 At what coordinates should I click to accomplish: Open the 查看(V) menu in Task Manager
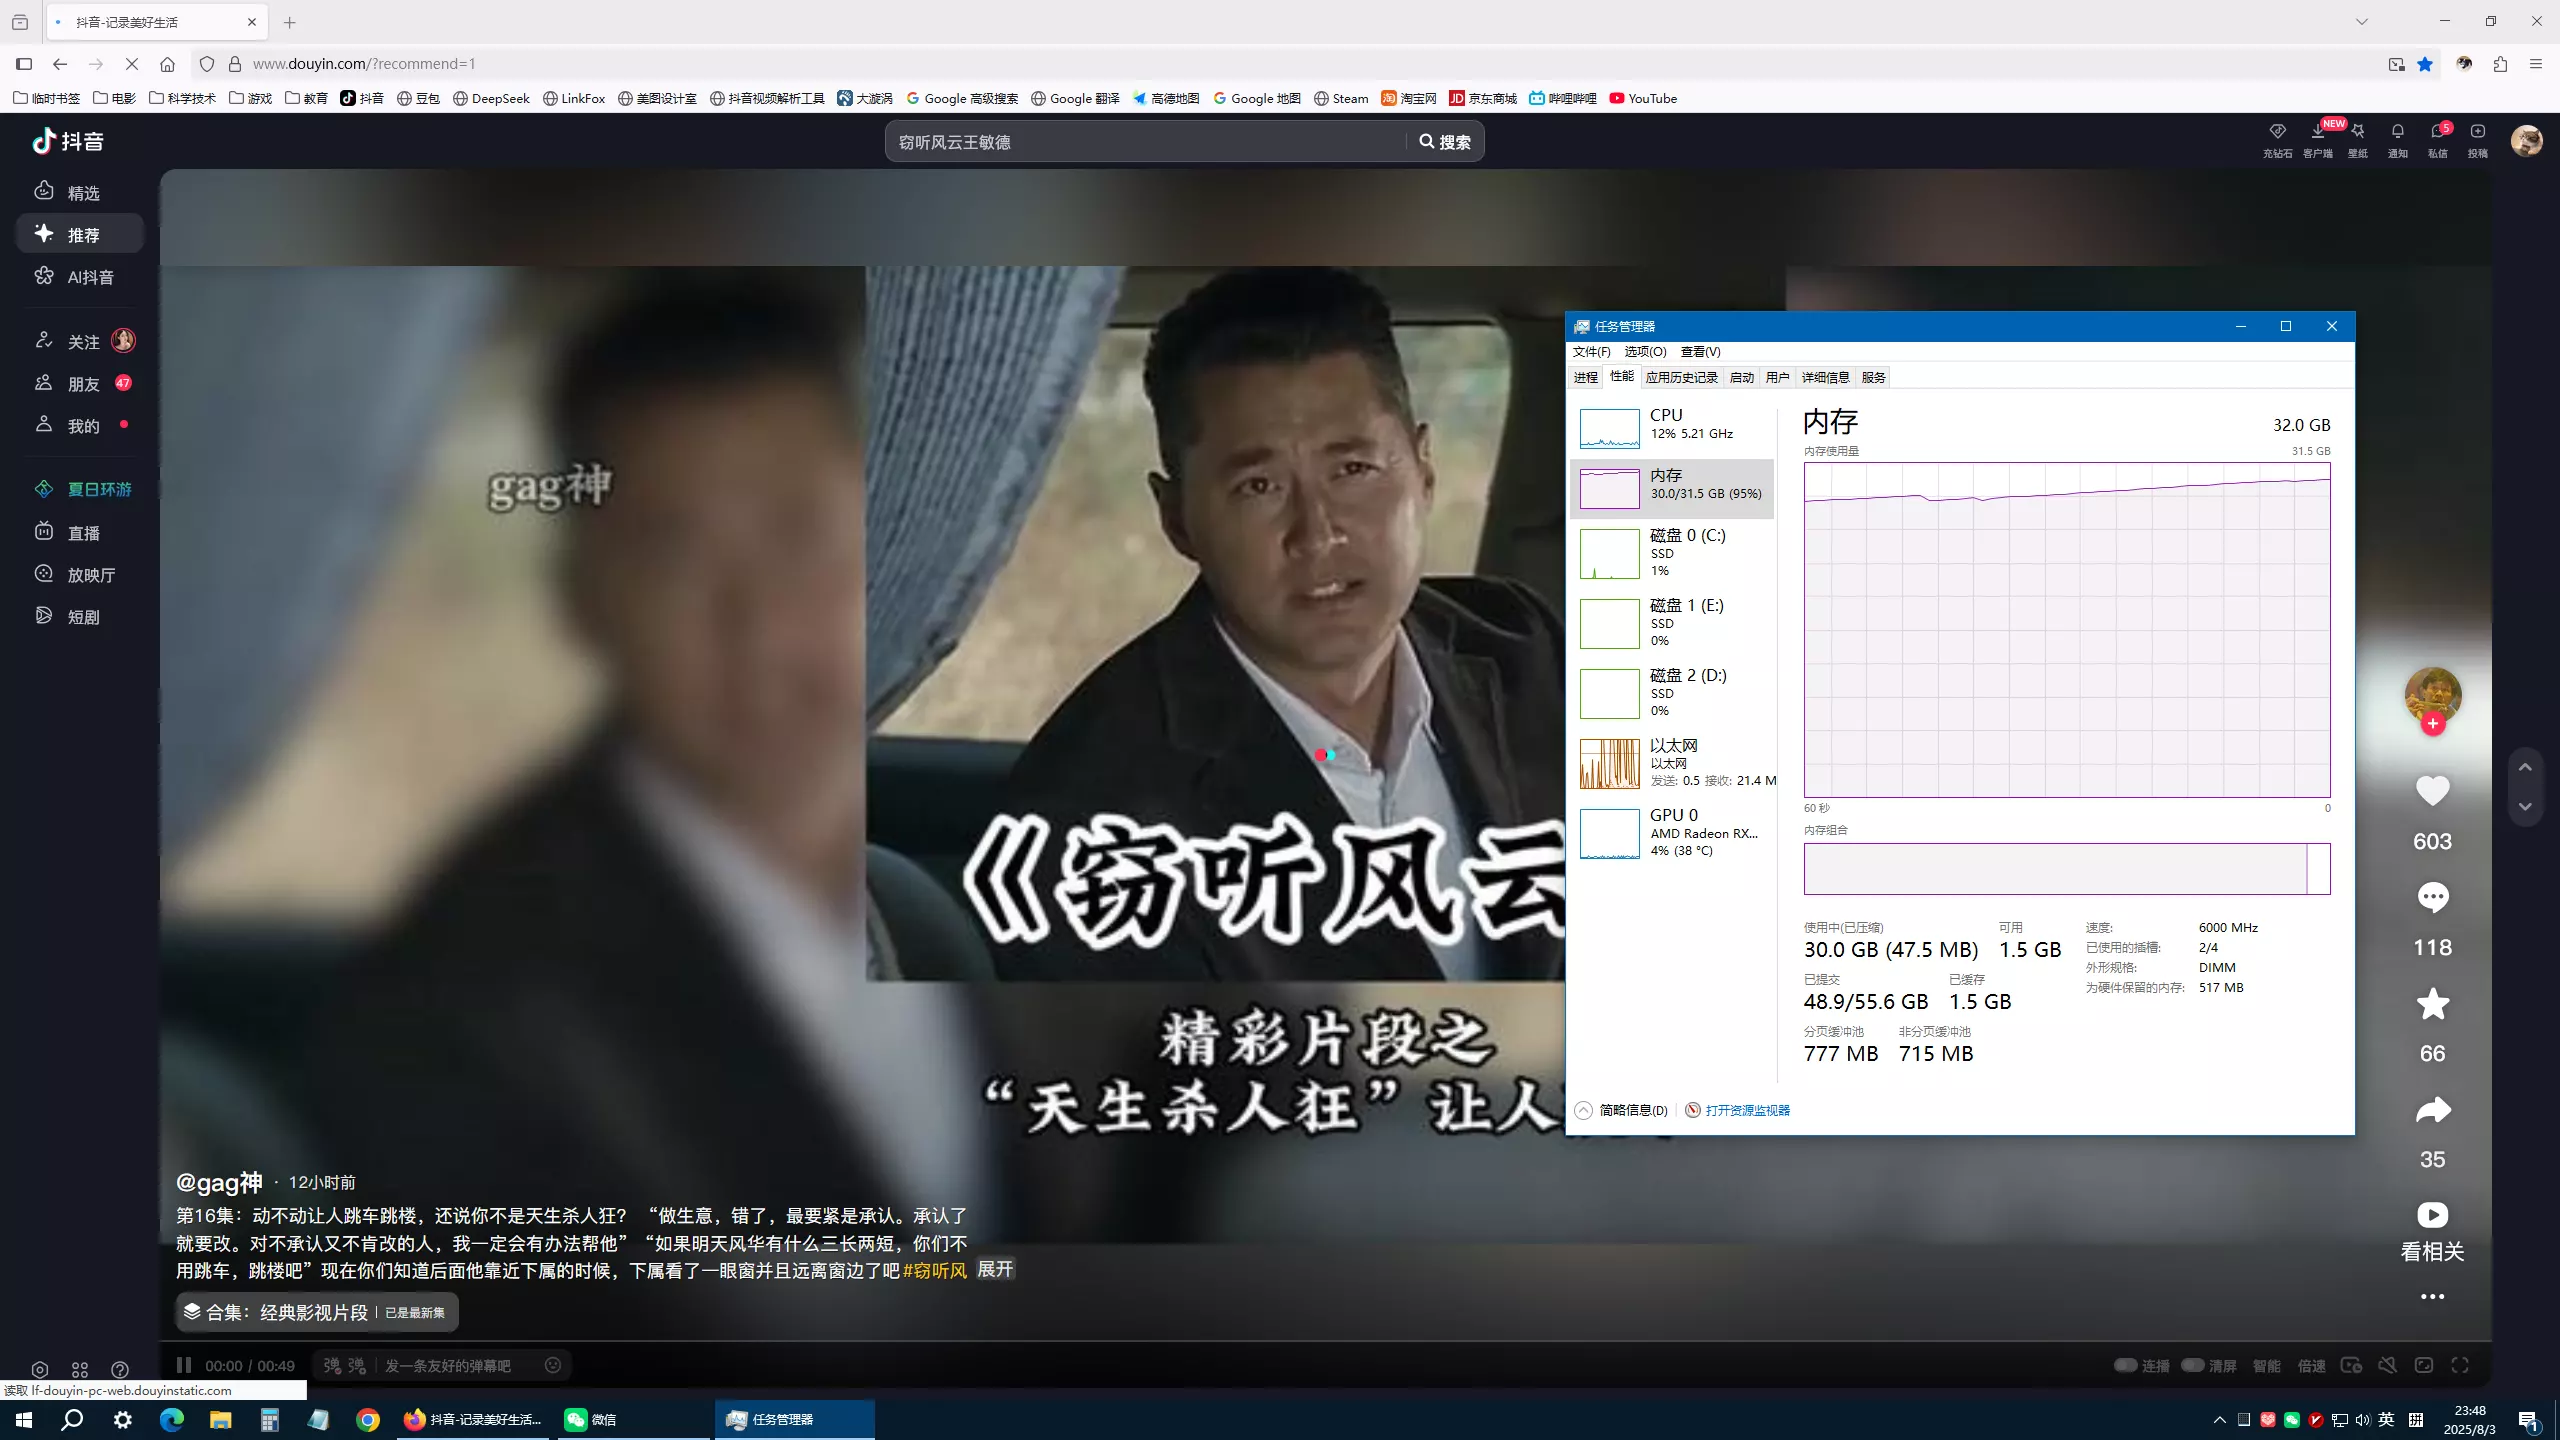coord(1699,351)
